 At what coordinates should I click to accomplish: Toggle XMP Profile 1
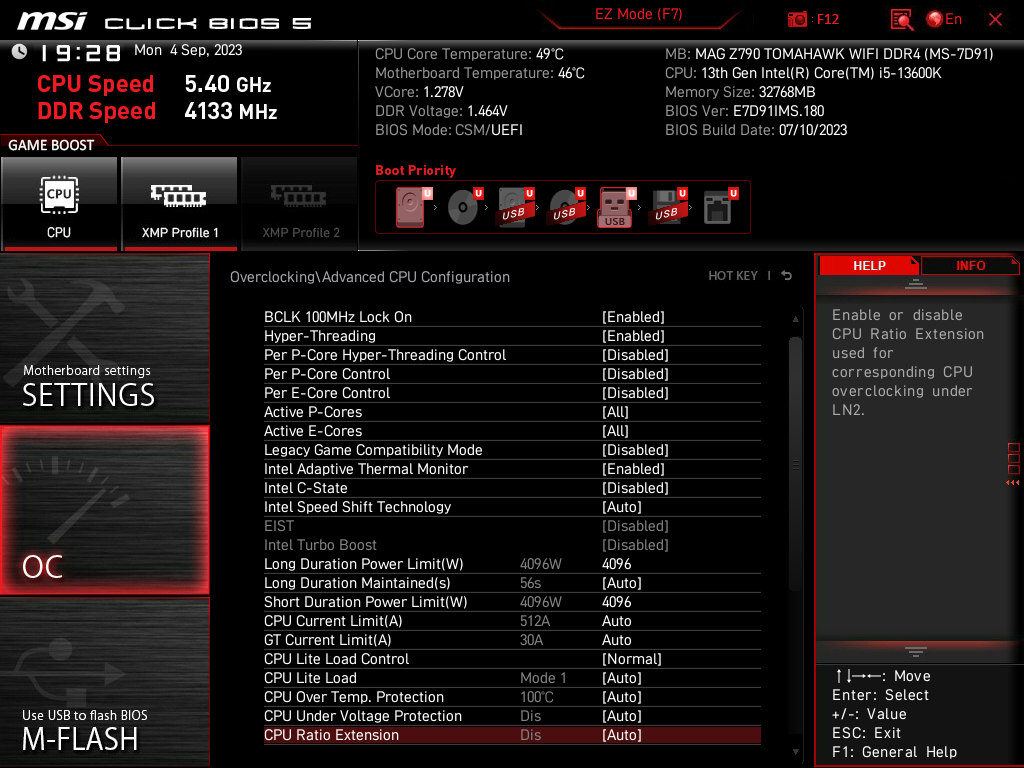pos(180,203)
